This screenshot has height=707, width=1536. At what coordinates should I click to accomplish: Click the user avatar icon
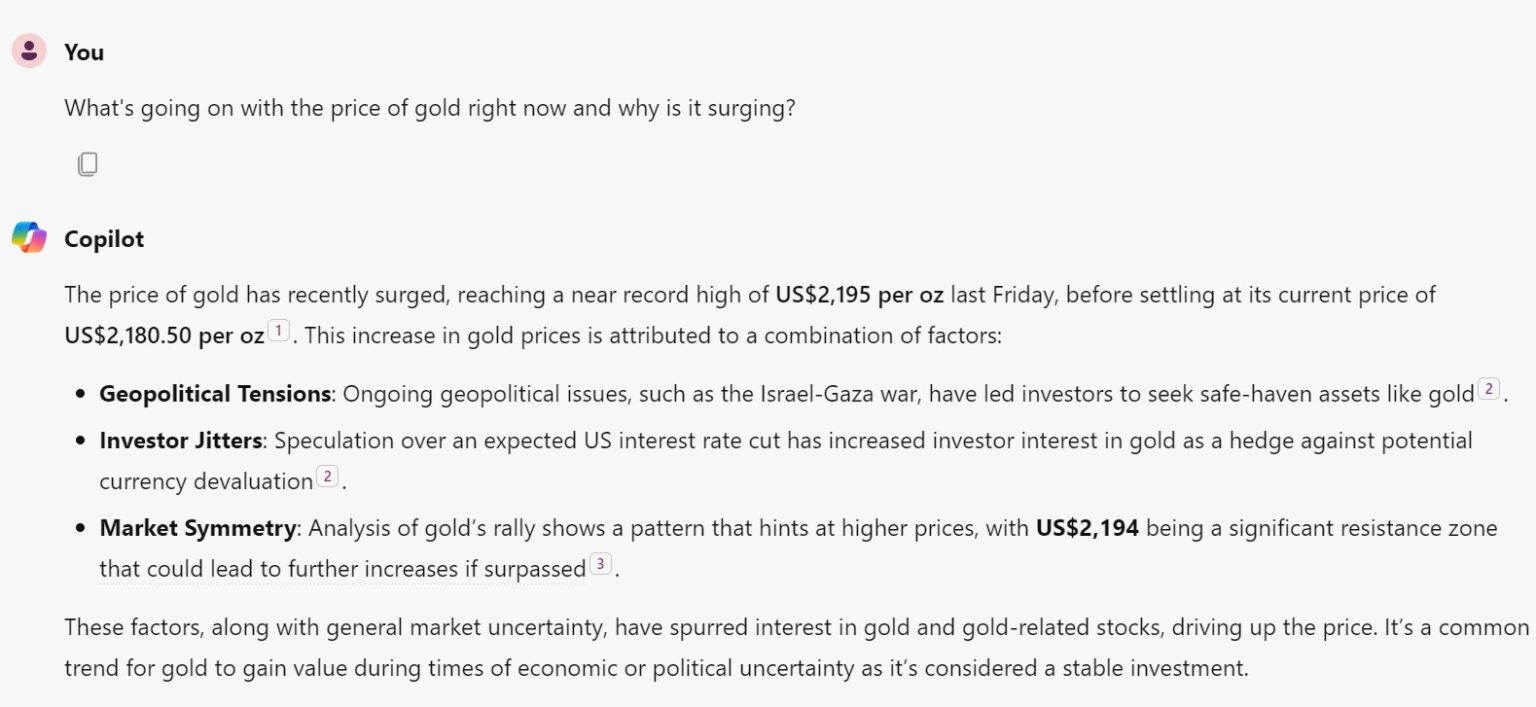[x=29, y=51]
